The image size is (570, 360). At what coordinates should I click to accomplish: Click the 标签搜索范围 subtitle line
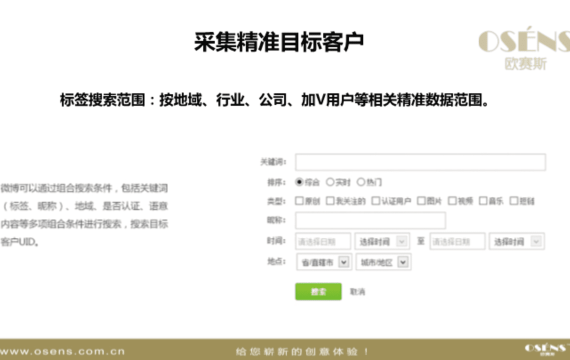(275, 100)
